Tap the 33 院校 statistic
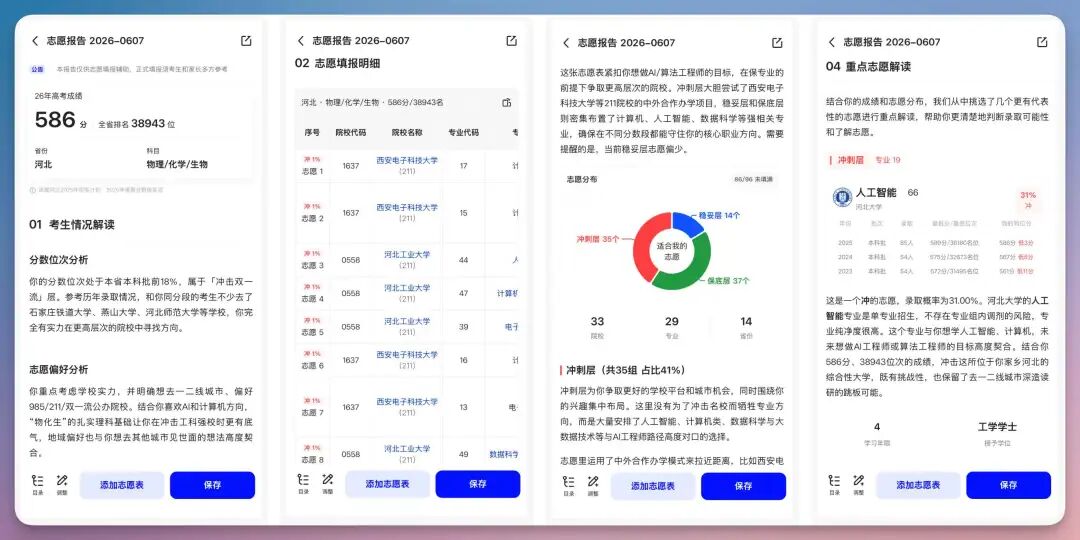1080x540 pixels. (x=597, y=327)
